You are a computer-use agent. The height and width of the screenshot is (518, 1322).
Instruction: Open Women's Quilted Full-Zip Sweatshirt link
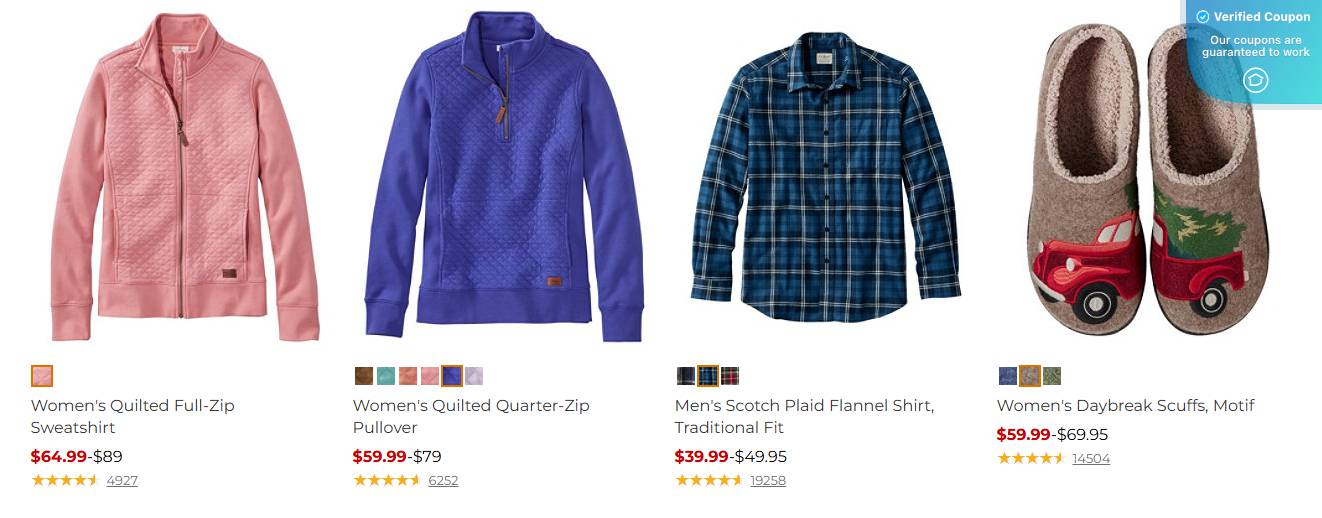pyautogui.click(x=133, y=416)
